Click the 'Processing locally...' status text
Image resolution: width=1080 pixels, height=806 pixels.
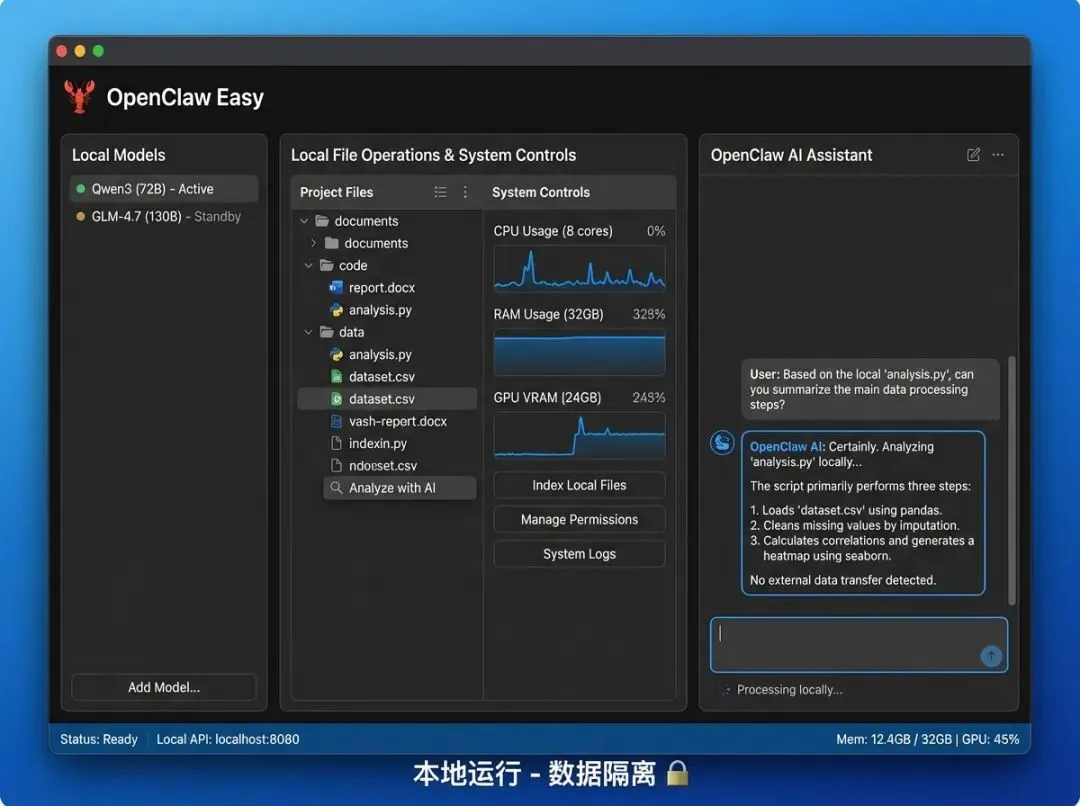point(789,690)
